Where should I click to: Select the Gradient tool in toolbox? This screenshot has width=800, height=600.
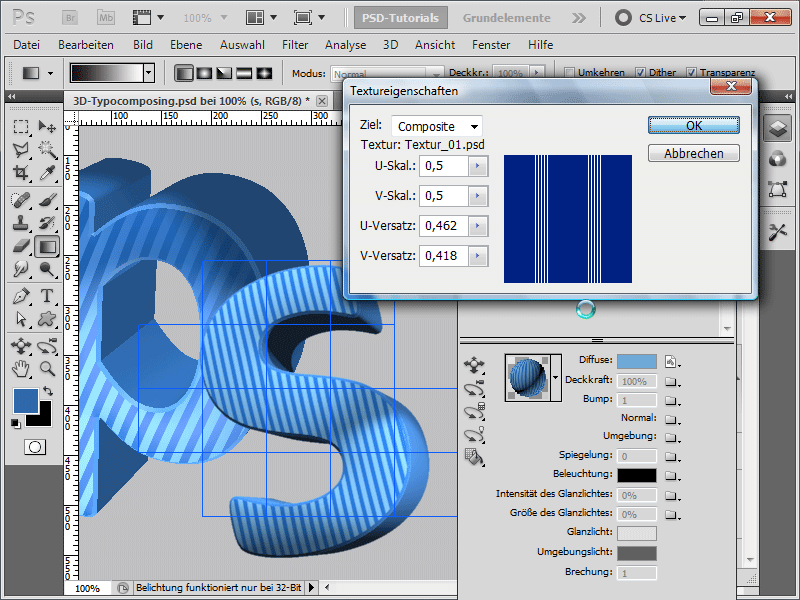[x=47, y=246]
